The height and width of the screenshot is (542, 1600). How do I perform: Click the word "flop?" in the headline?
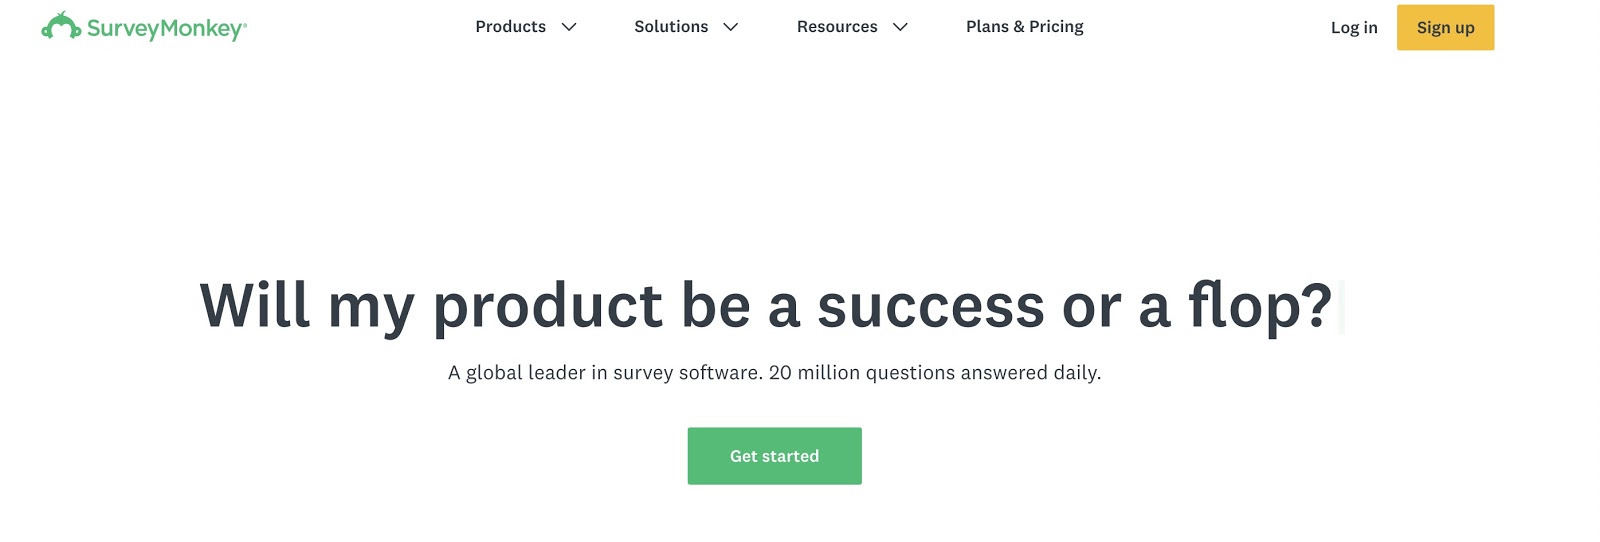click(1259, 306)
